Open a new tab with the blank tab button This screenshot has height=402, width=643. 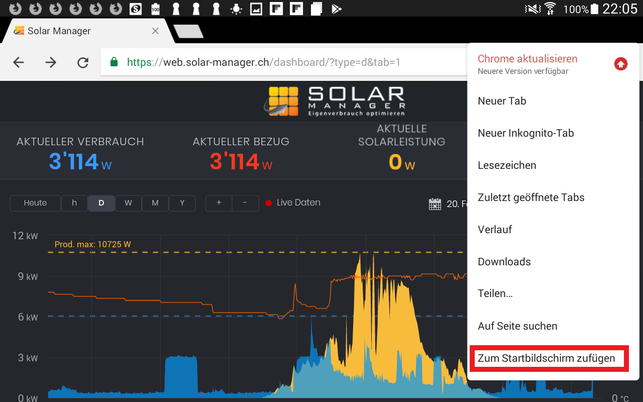click(x=188, y=31)
